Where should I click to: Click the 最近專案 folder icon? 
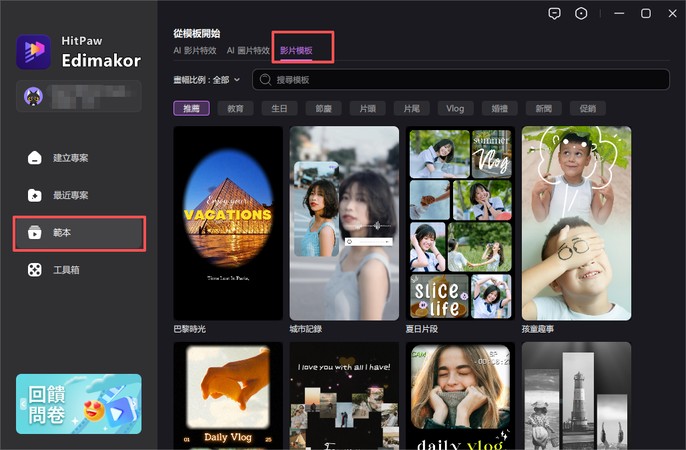[x=35, y=195]
